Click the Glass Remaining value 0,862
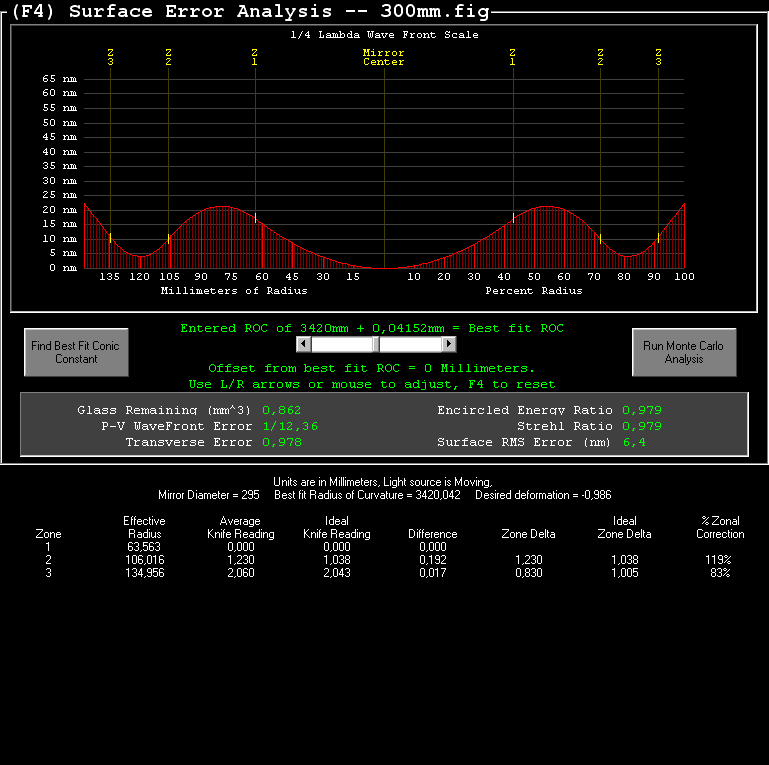This screenshot has height=765, width=769. [x=281, y=410]
